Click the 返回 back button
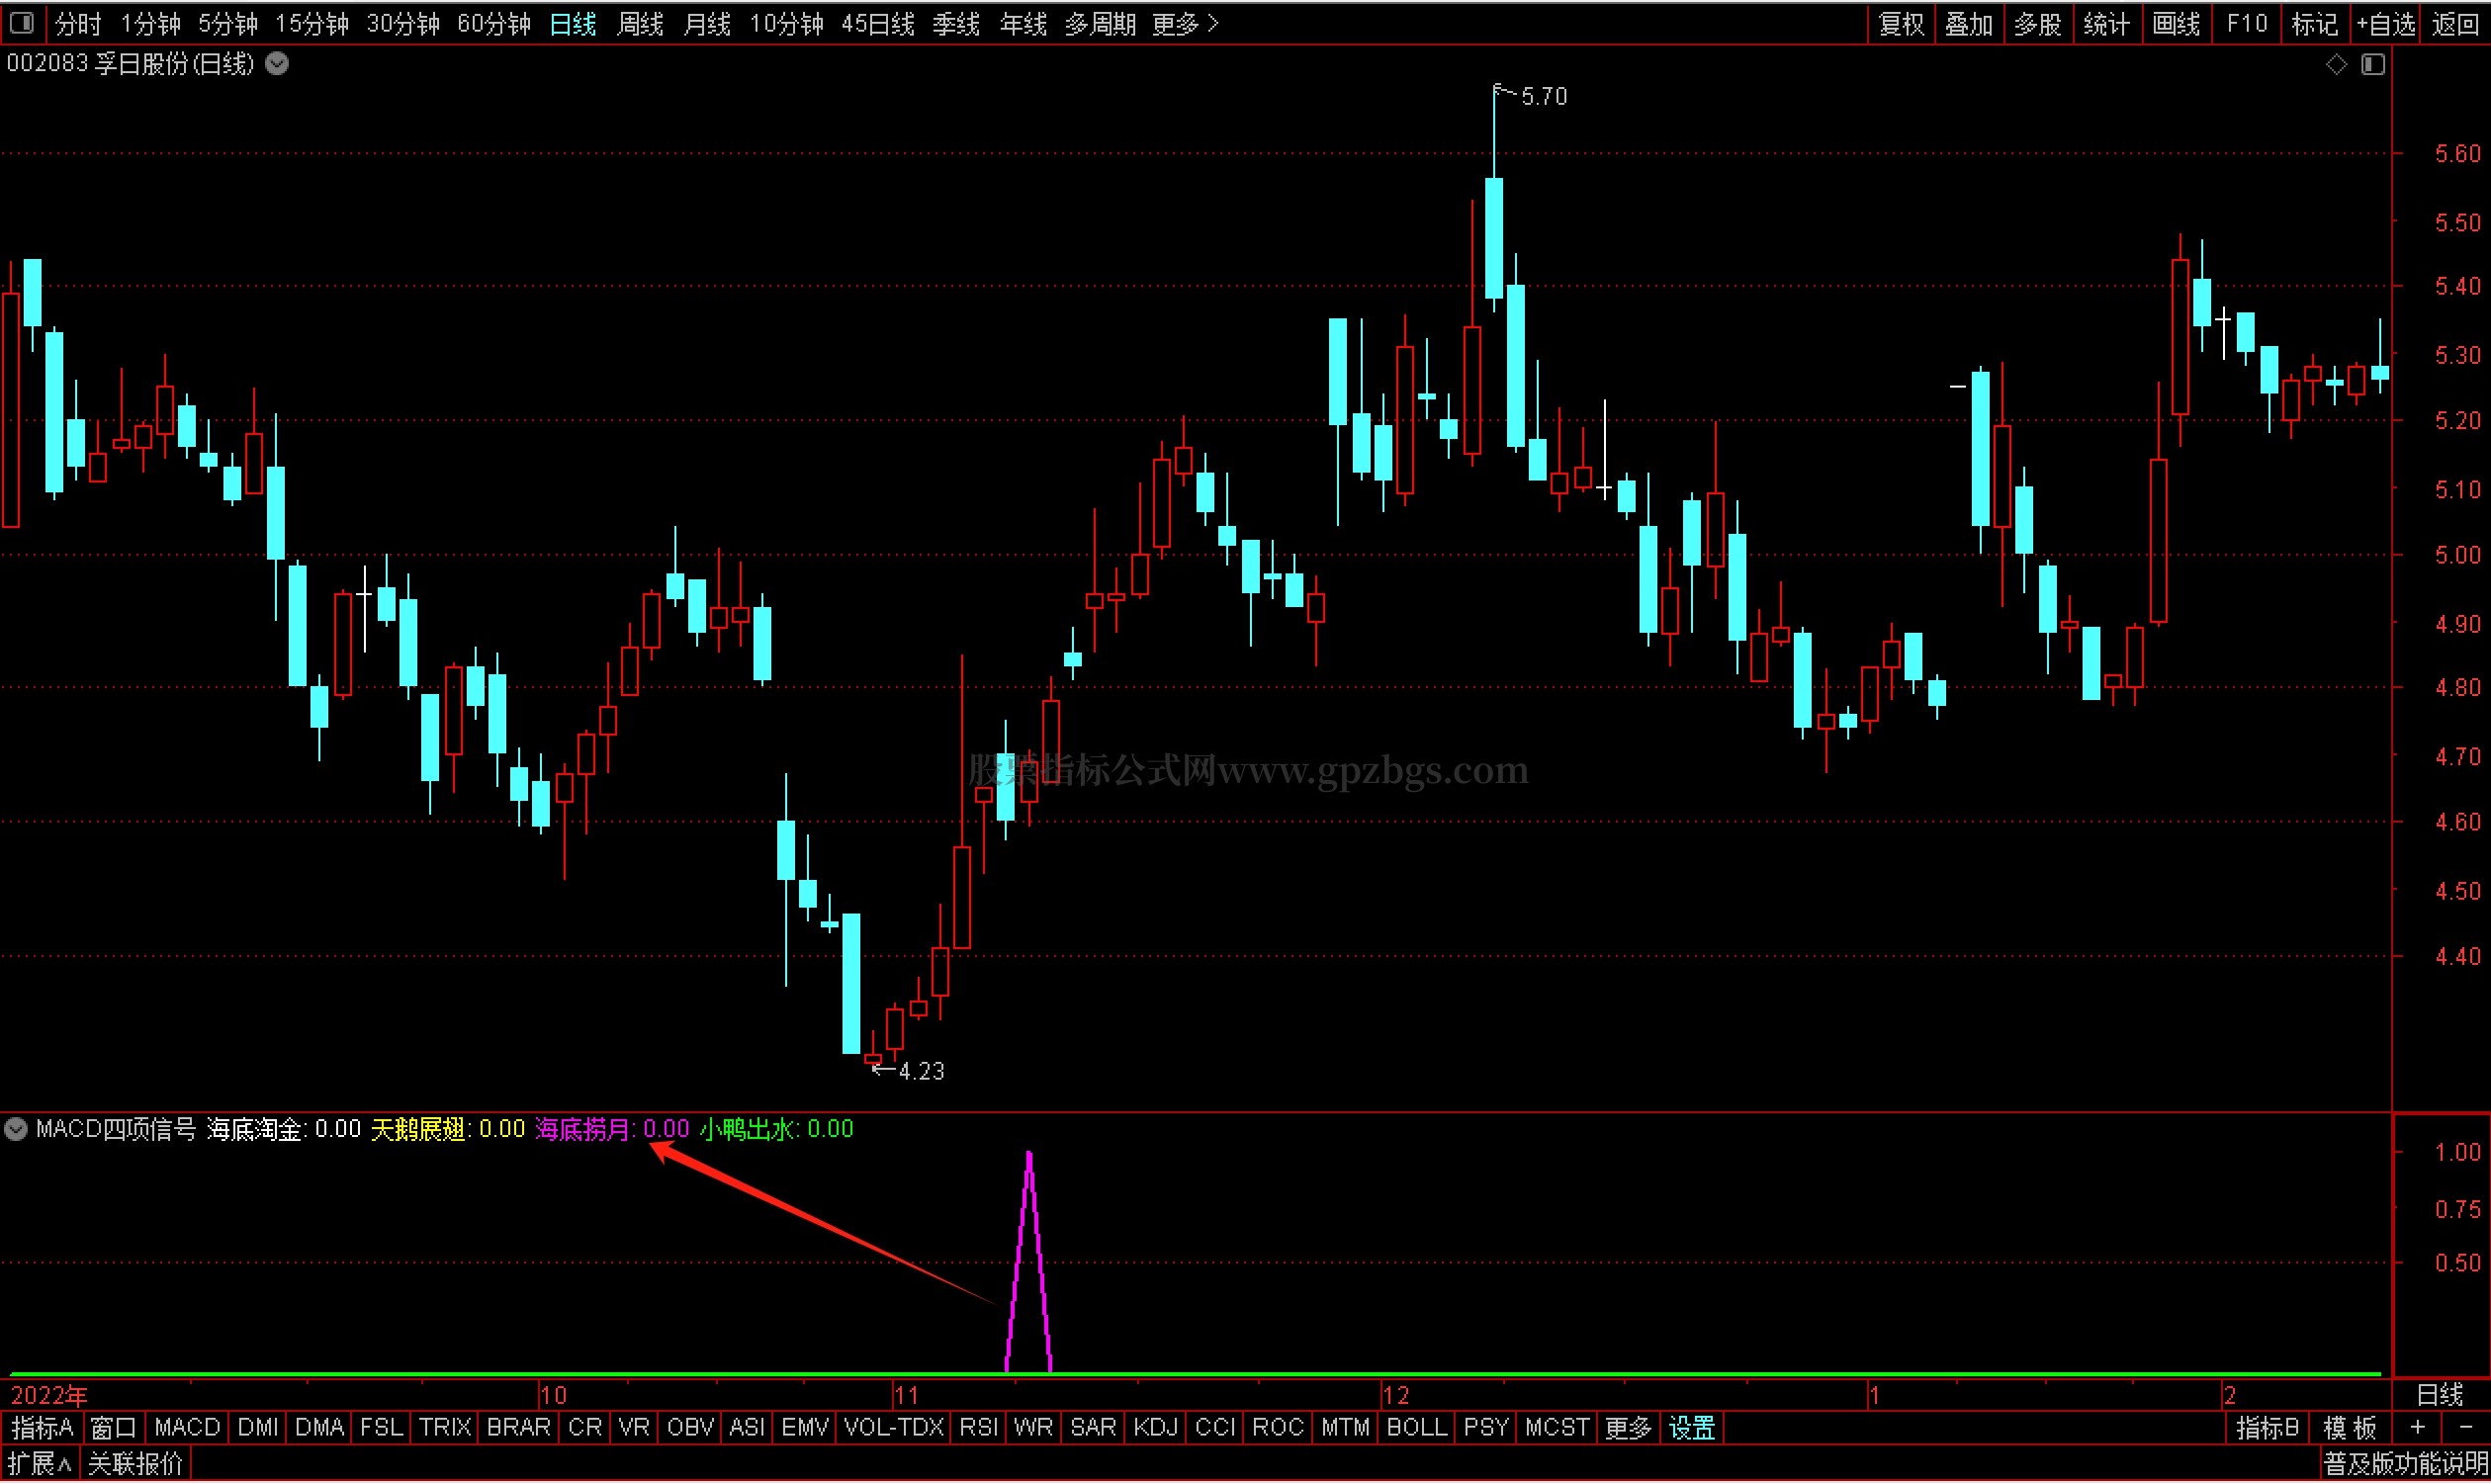 (2454, 23)
